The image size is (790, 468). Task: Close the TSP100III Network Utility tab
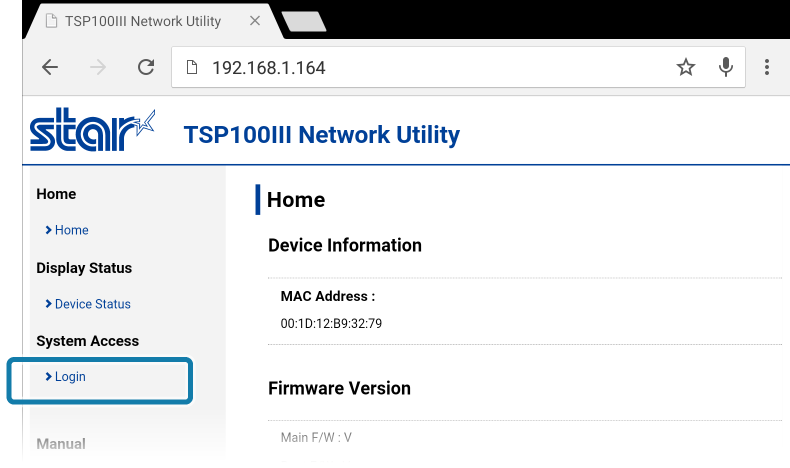click(255, 21)
